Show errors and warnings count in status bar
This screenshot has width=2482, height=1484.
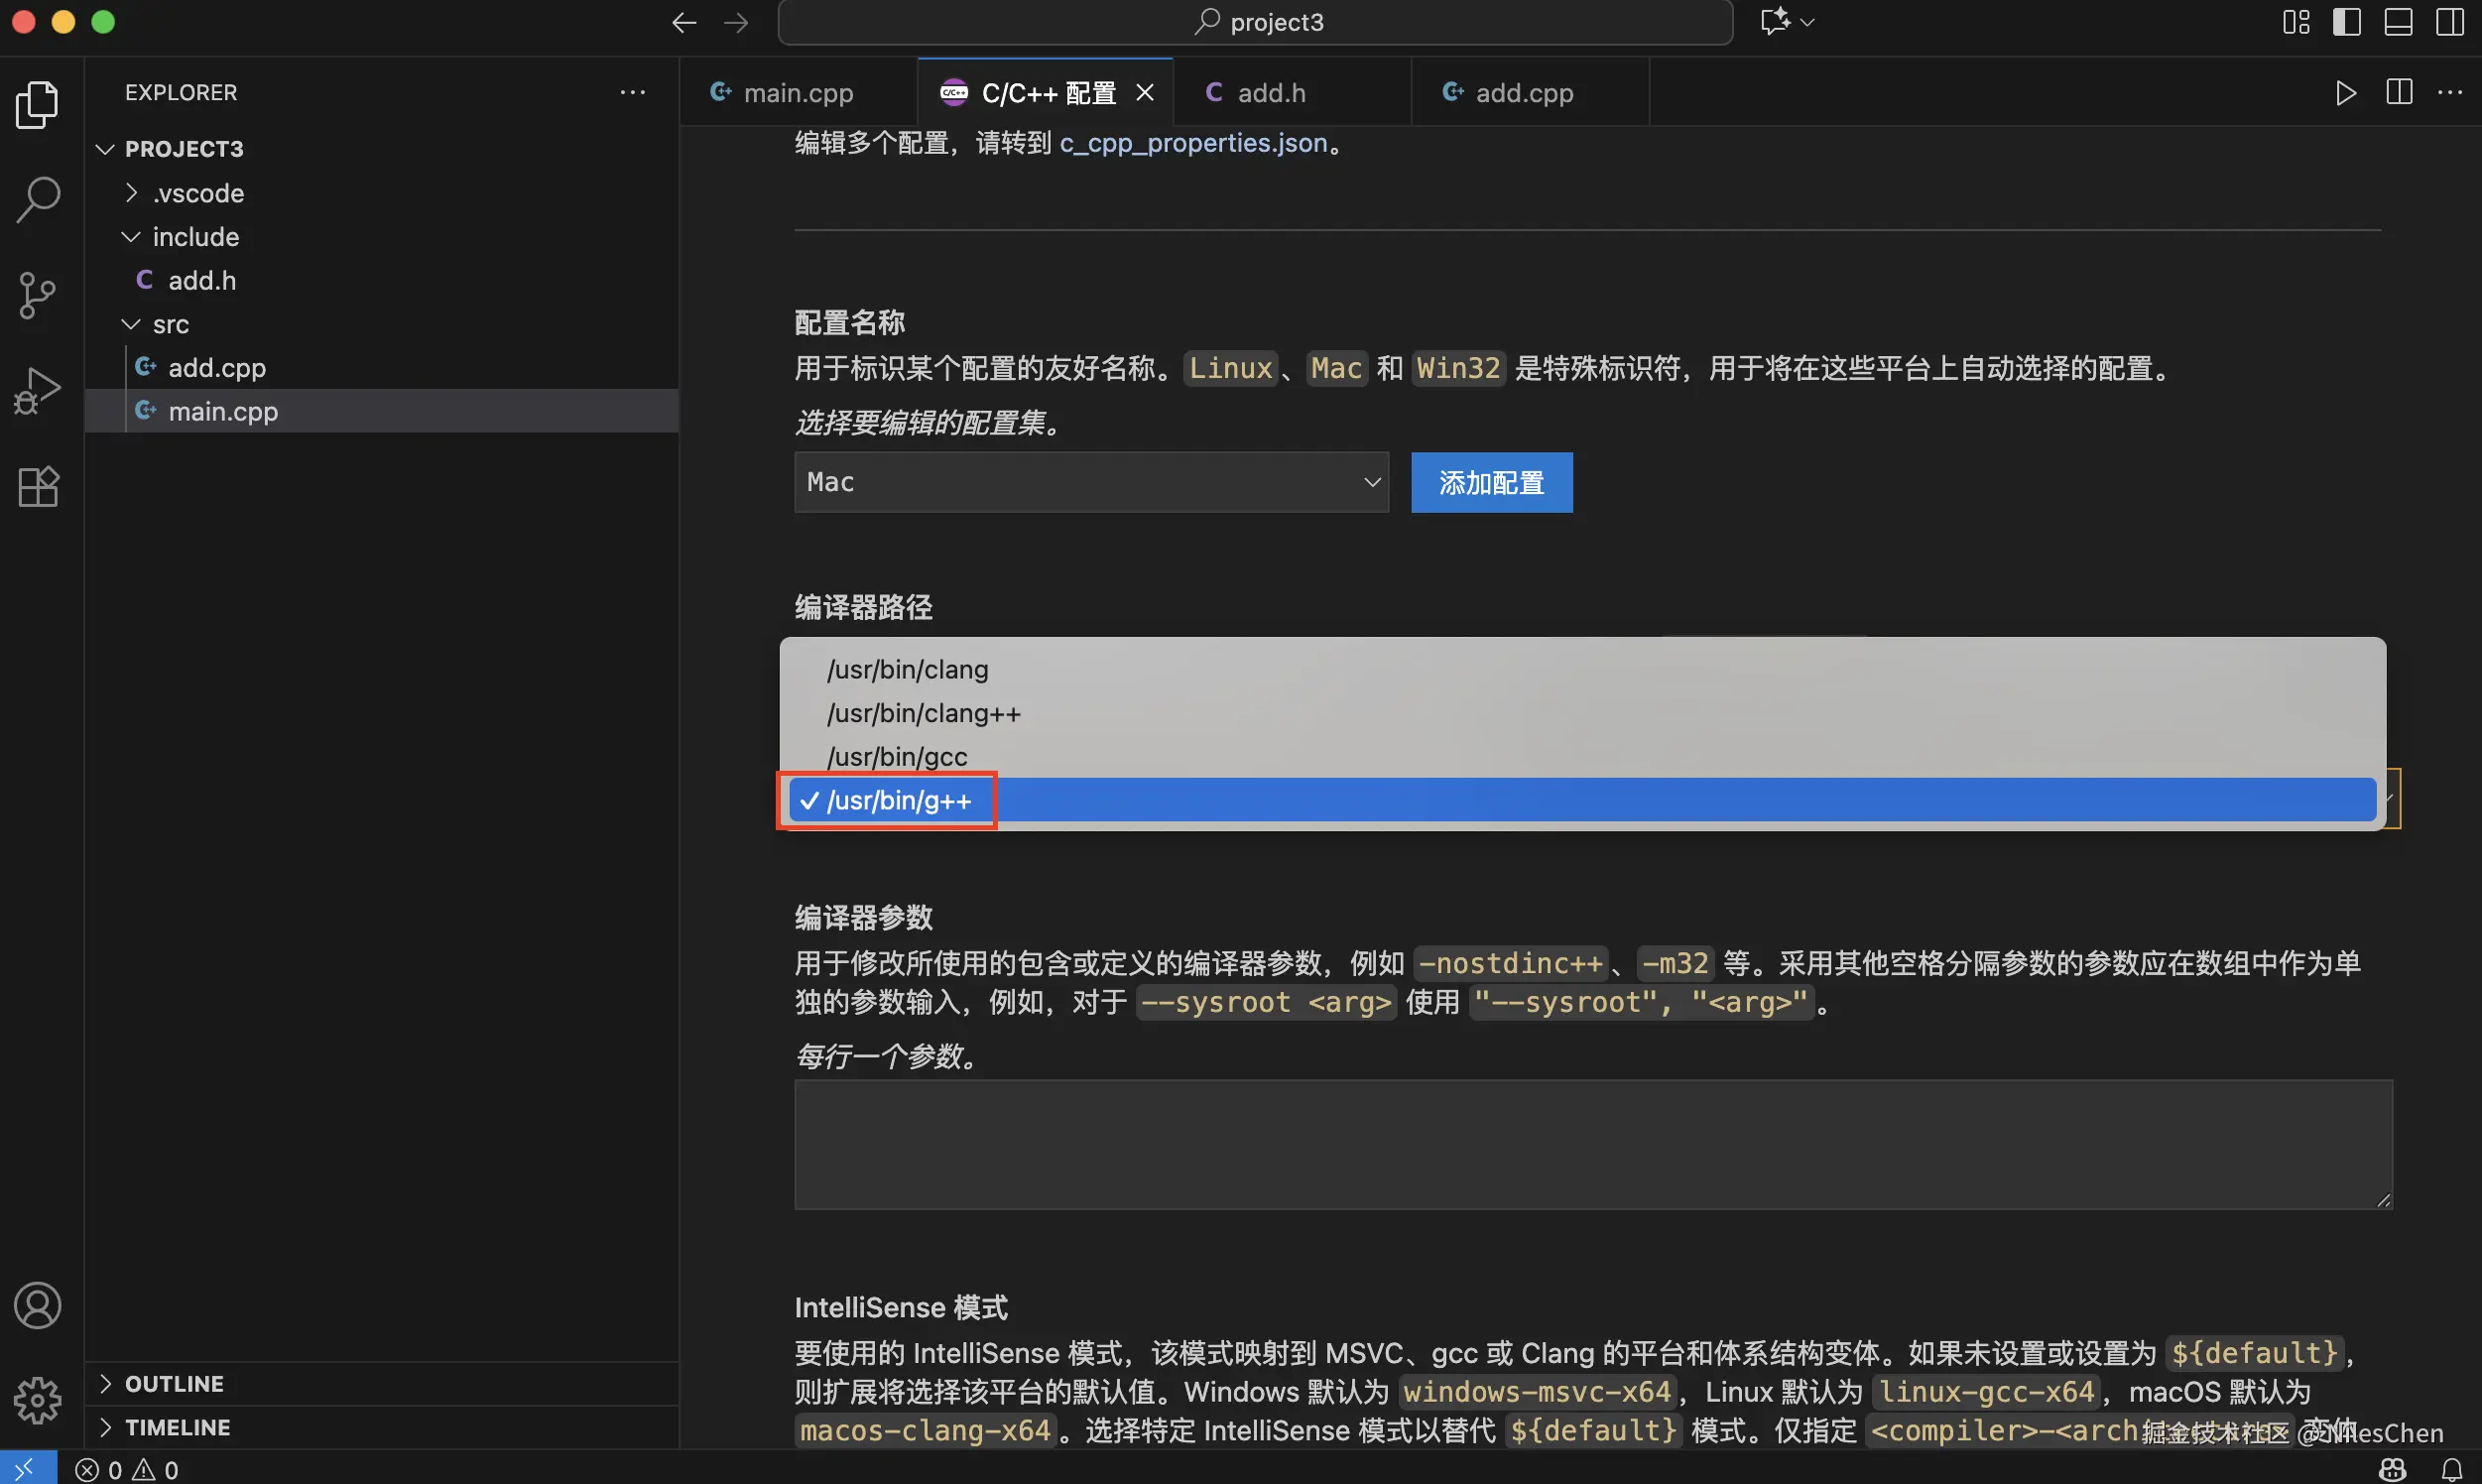point(128,1469)
